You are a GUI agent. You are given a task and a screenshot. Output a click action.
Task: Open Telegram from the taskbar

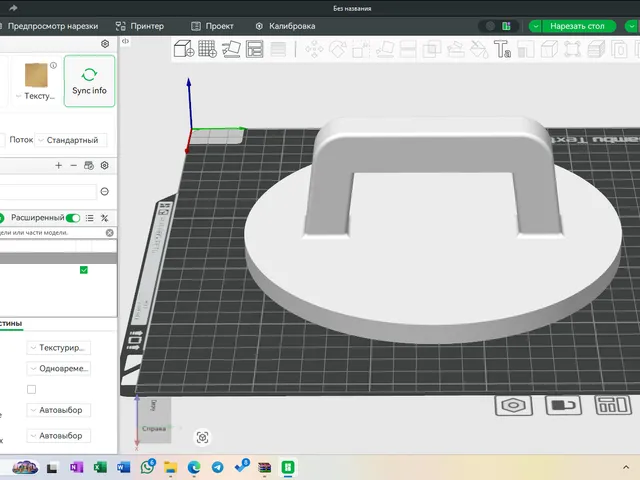pyautogui.click(x=218, y=467)
